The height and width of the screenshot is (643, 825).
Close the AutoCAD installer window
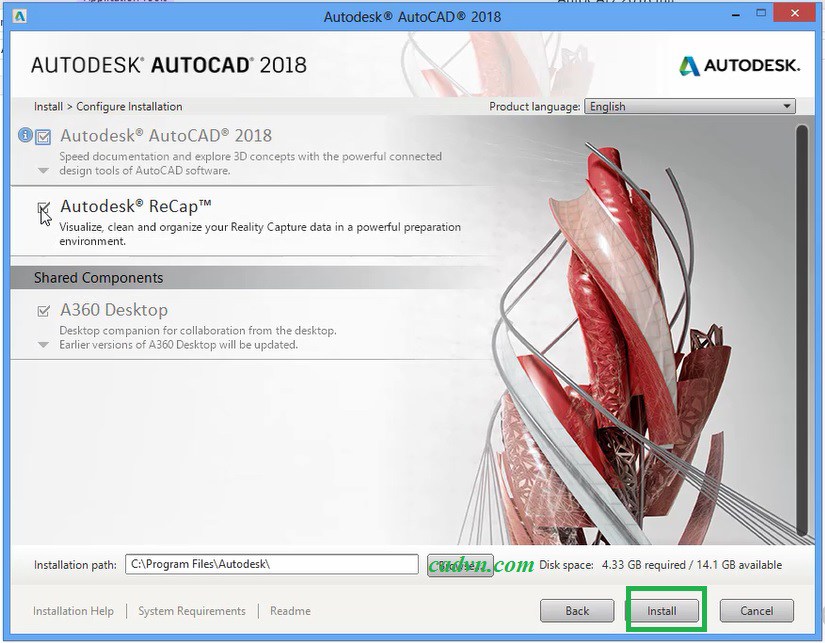click(794, 14)
